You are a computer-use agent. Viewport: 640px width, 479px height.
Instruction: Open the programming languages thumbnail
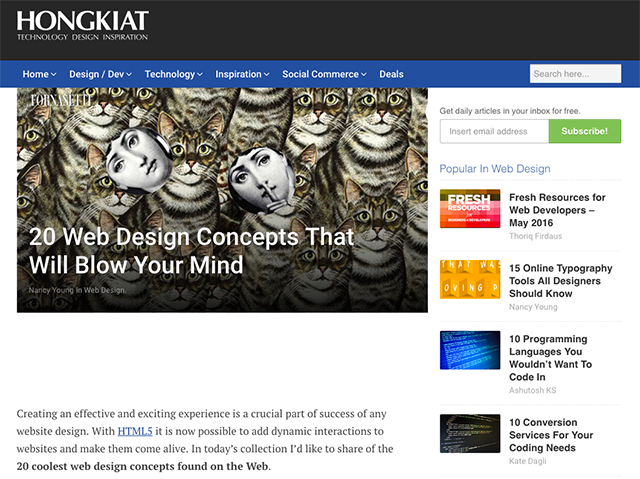click(x=470, y=350)
